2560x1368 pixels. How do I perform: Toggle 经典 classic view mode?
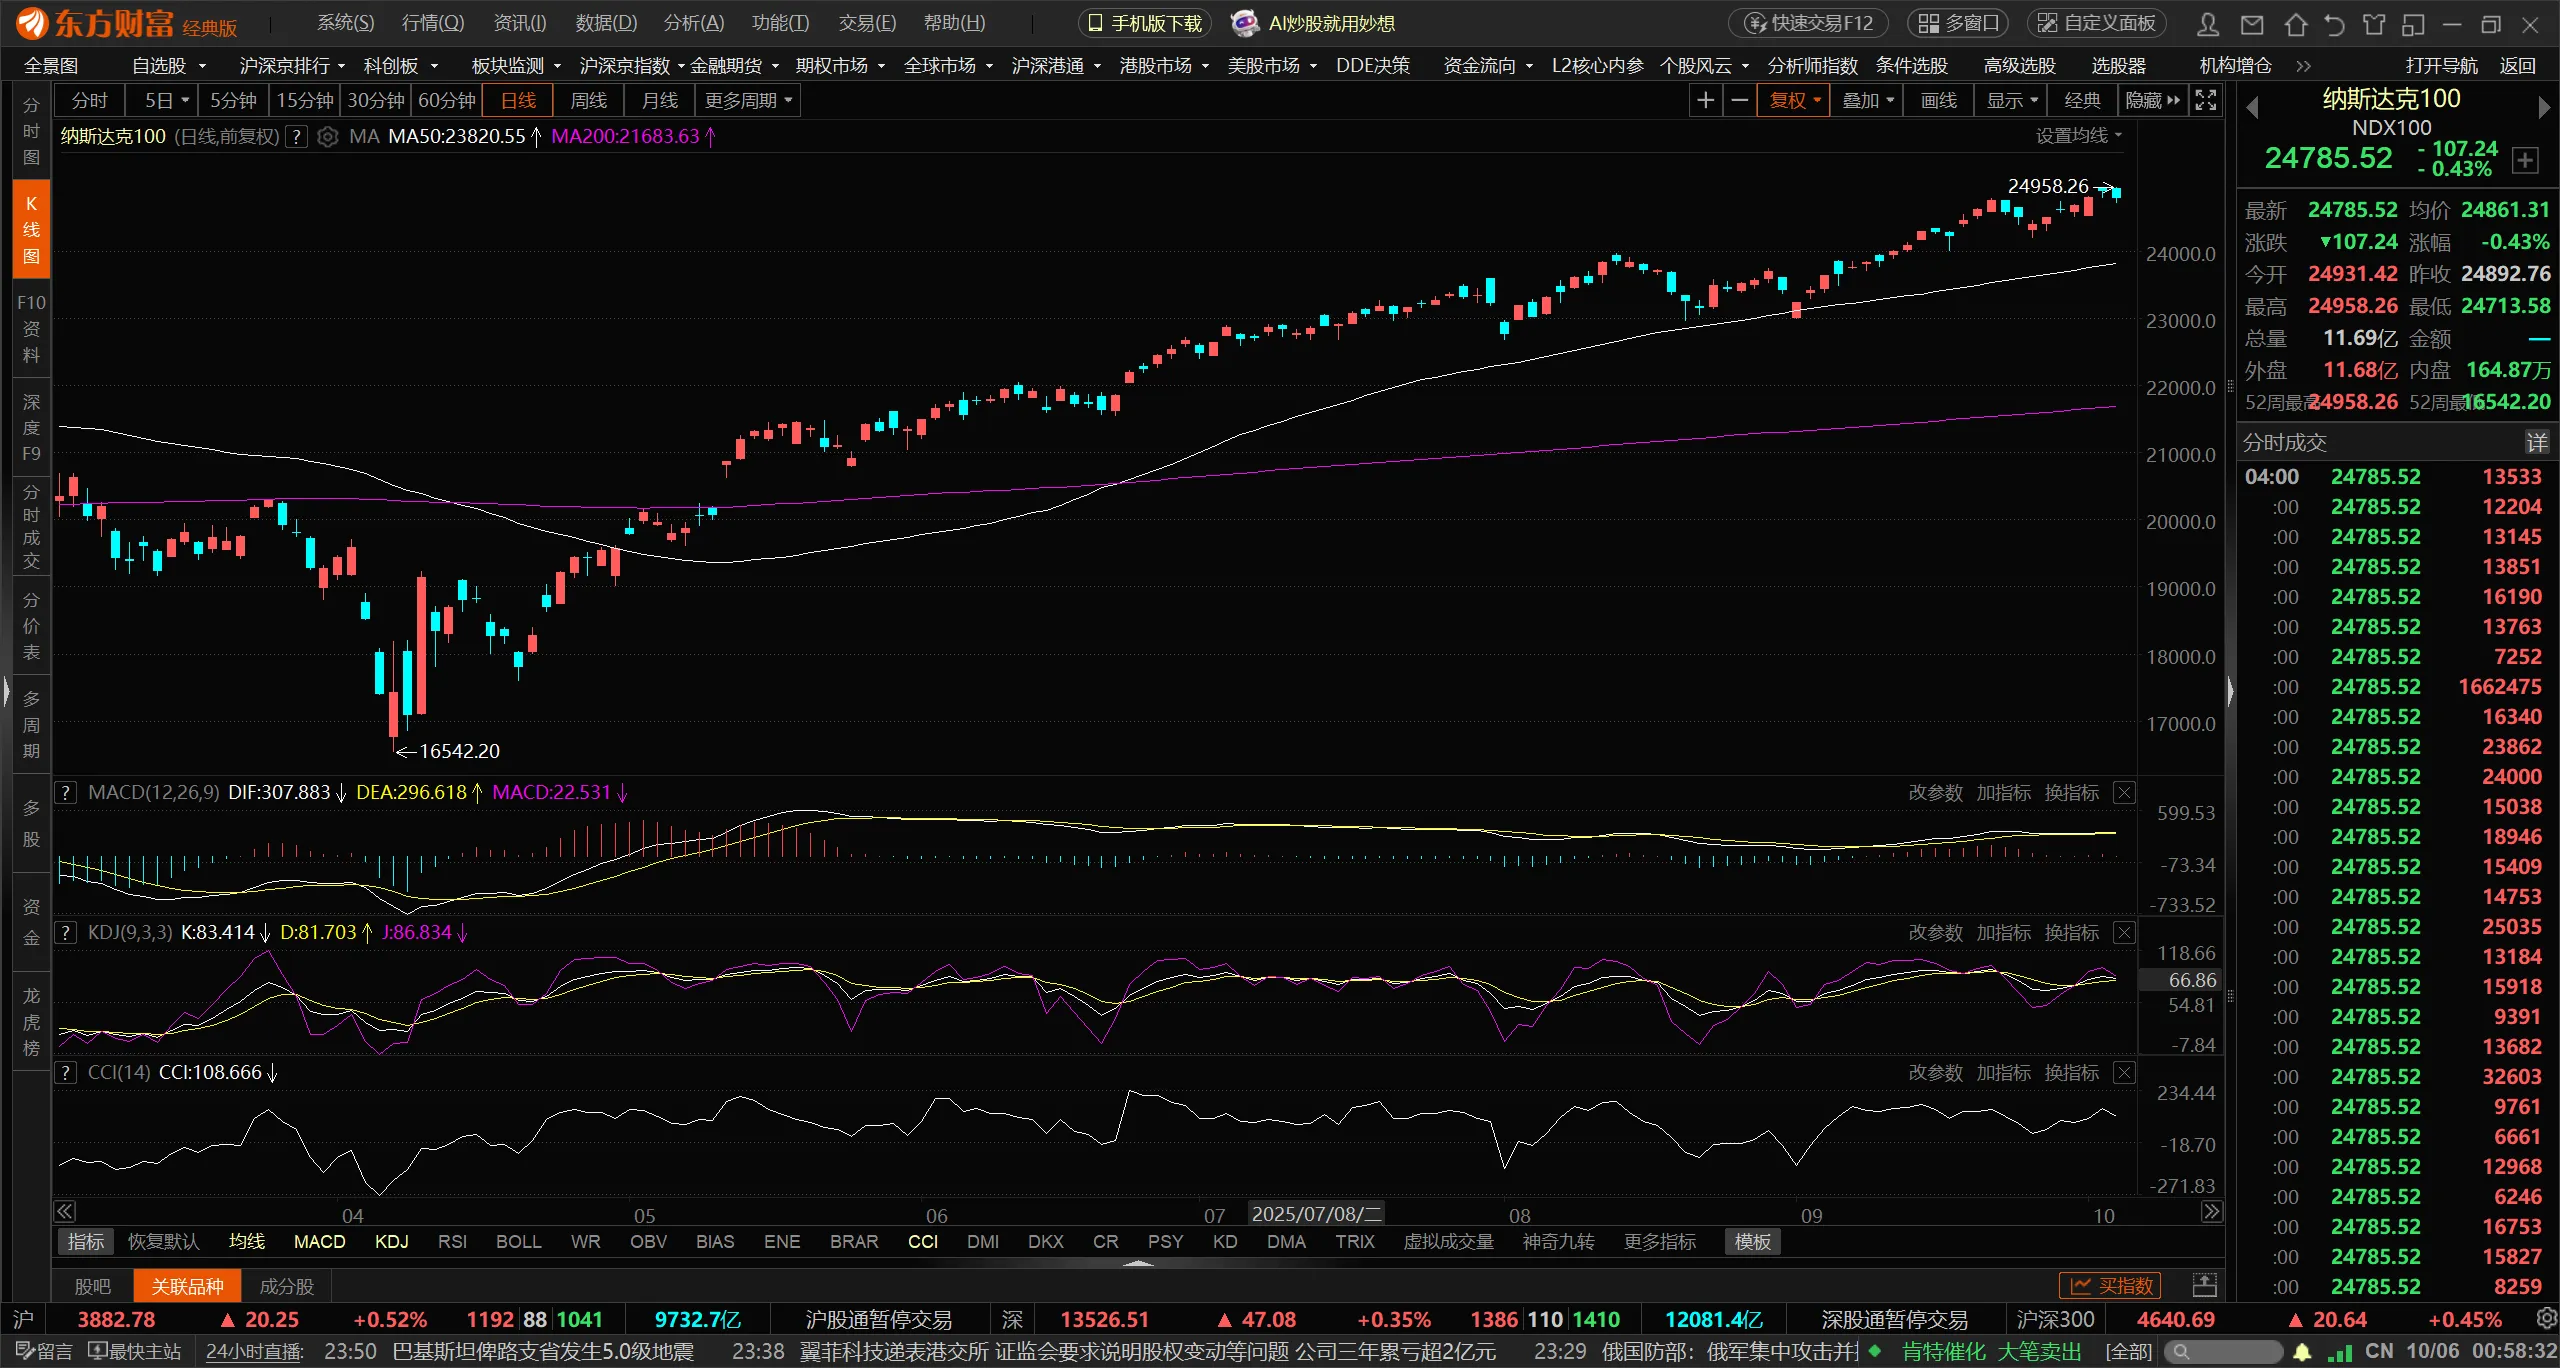point(2082,100)
